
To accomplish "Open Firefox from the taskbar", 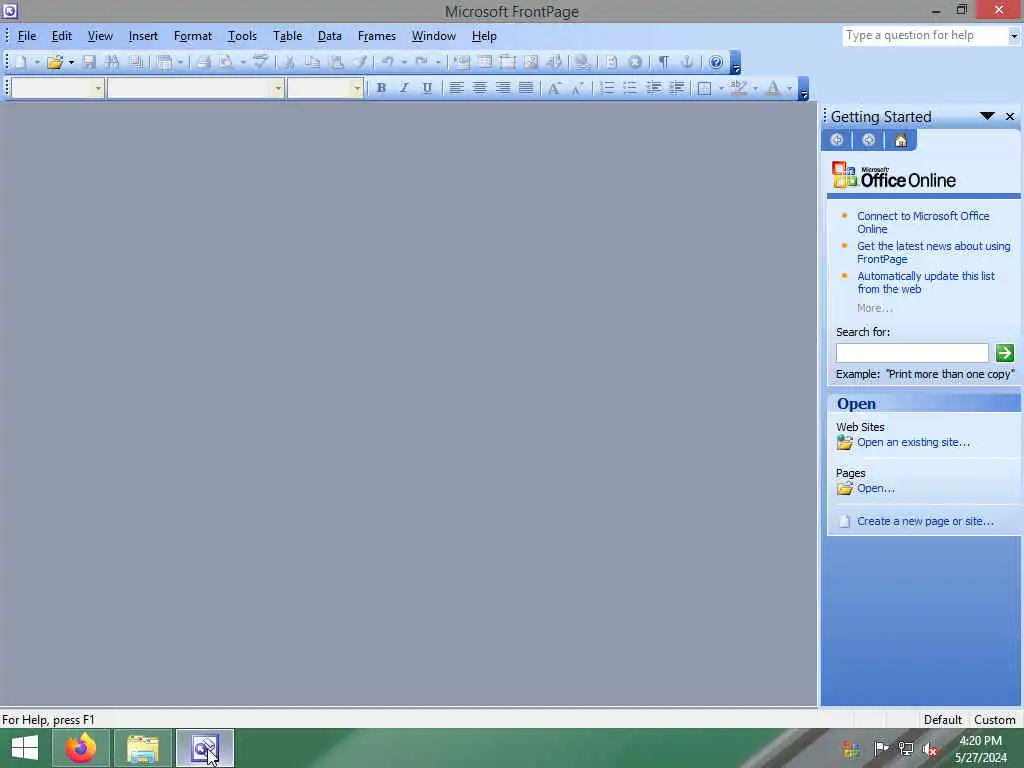I will click(x=80, y=748).
